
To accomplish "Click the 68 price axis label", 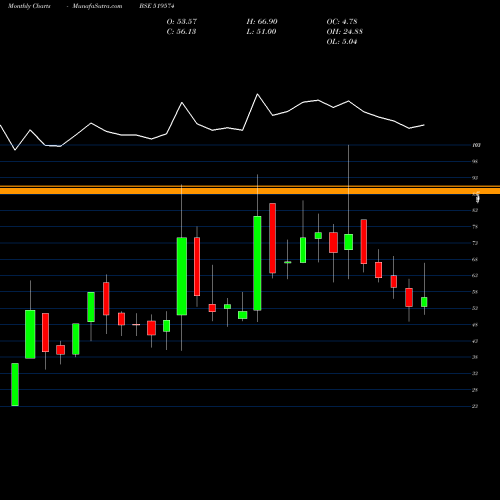I will point(475,259).
